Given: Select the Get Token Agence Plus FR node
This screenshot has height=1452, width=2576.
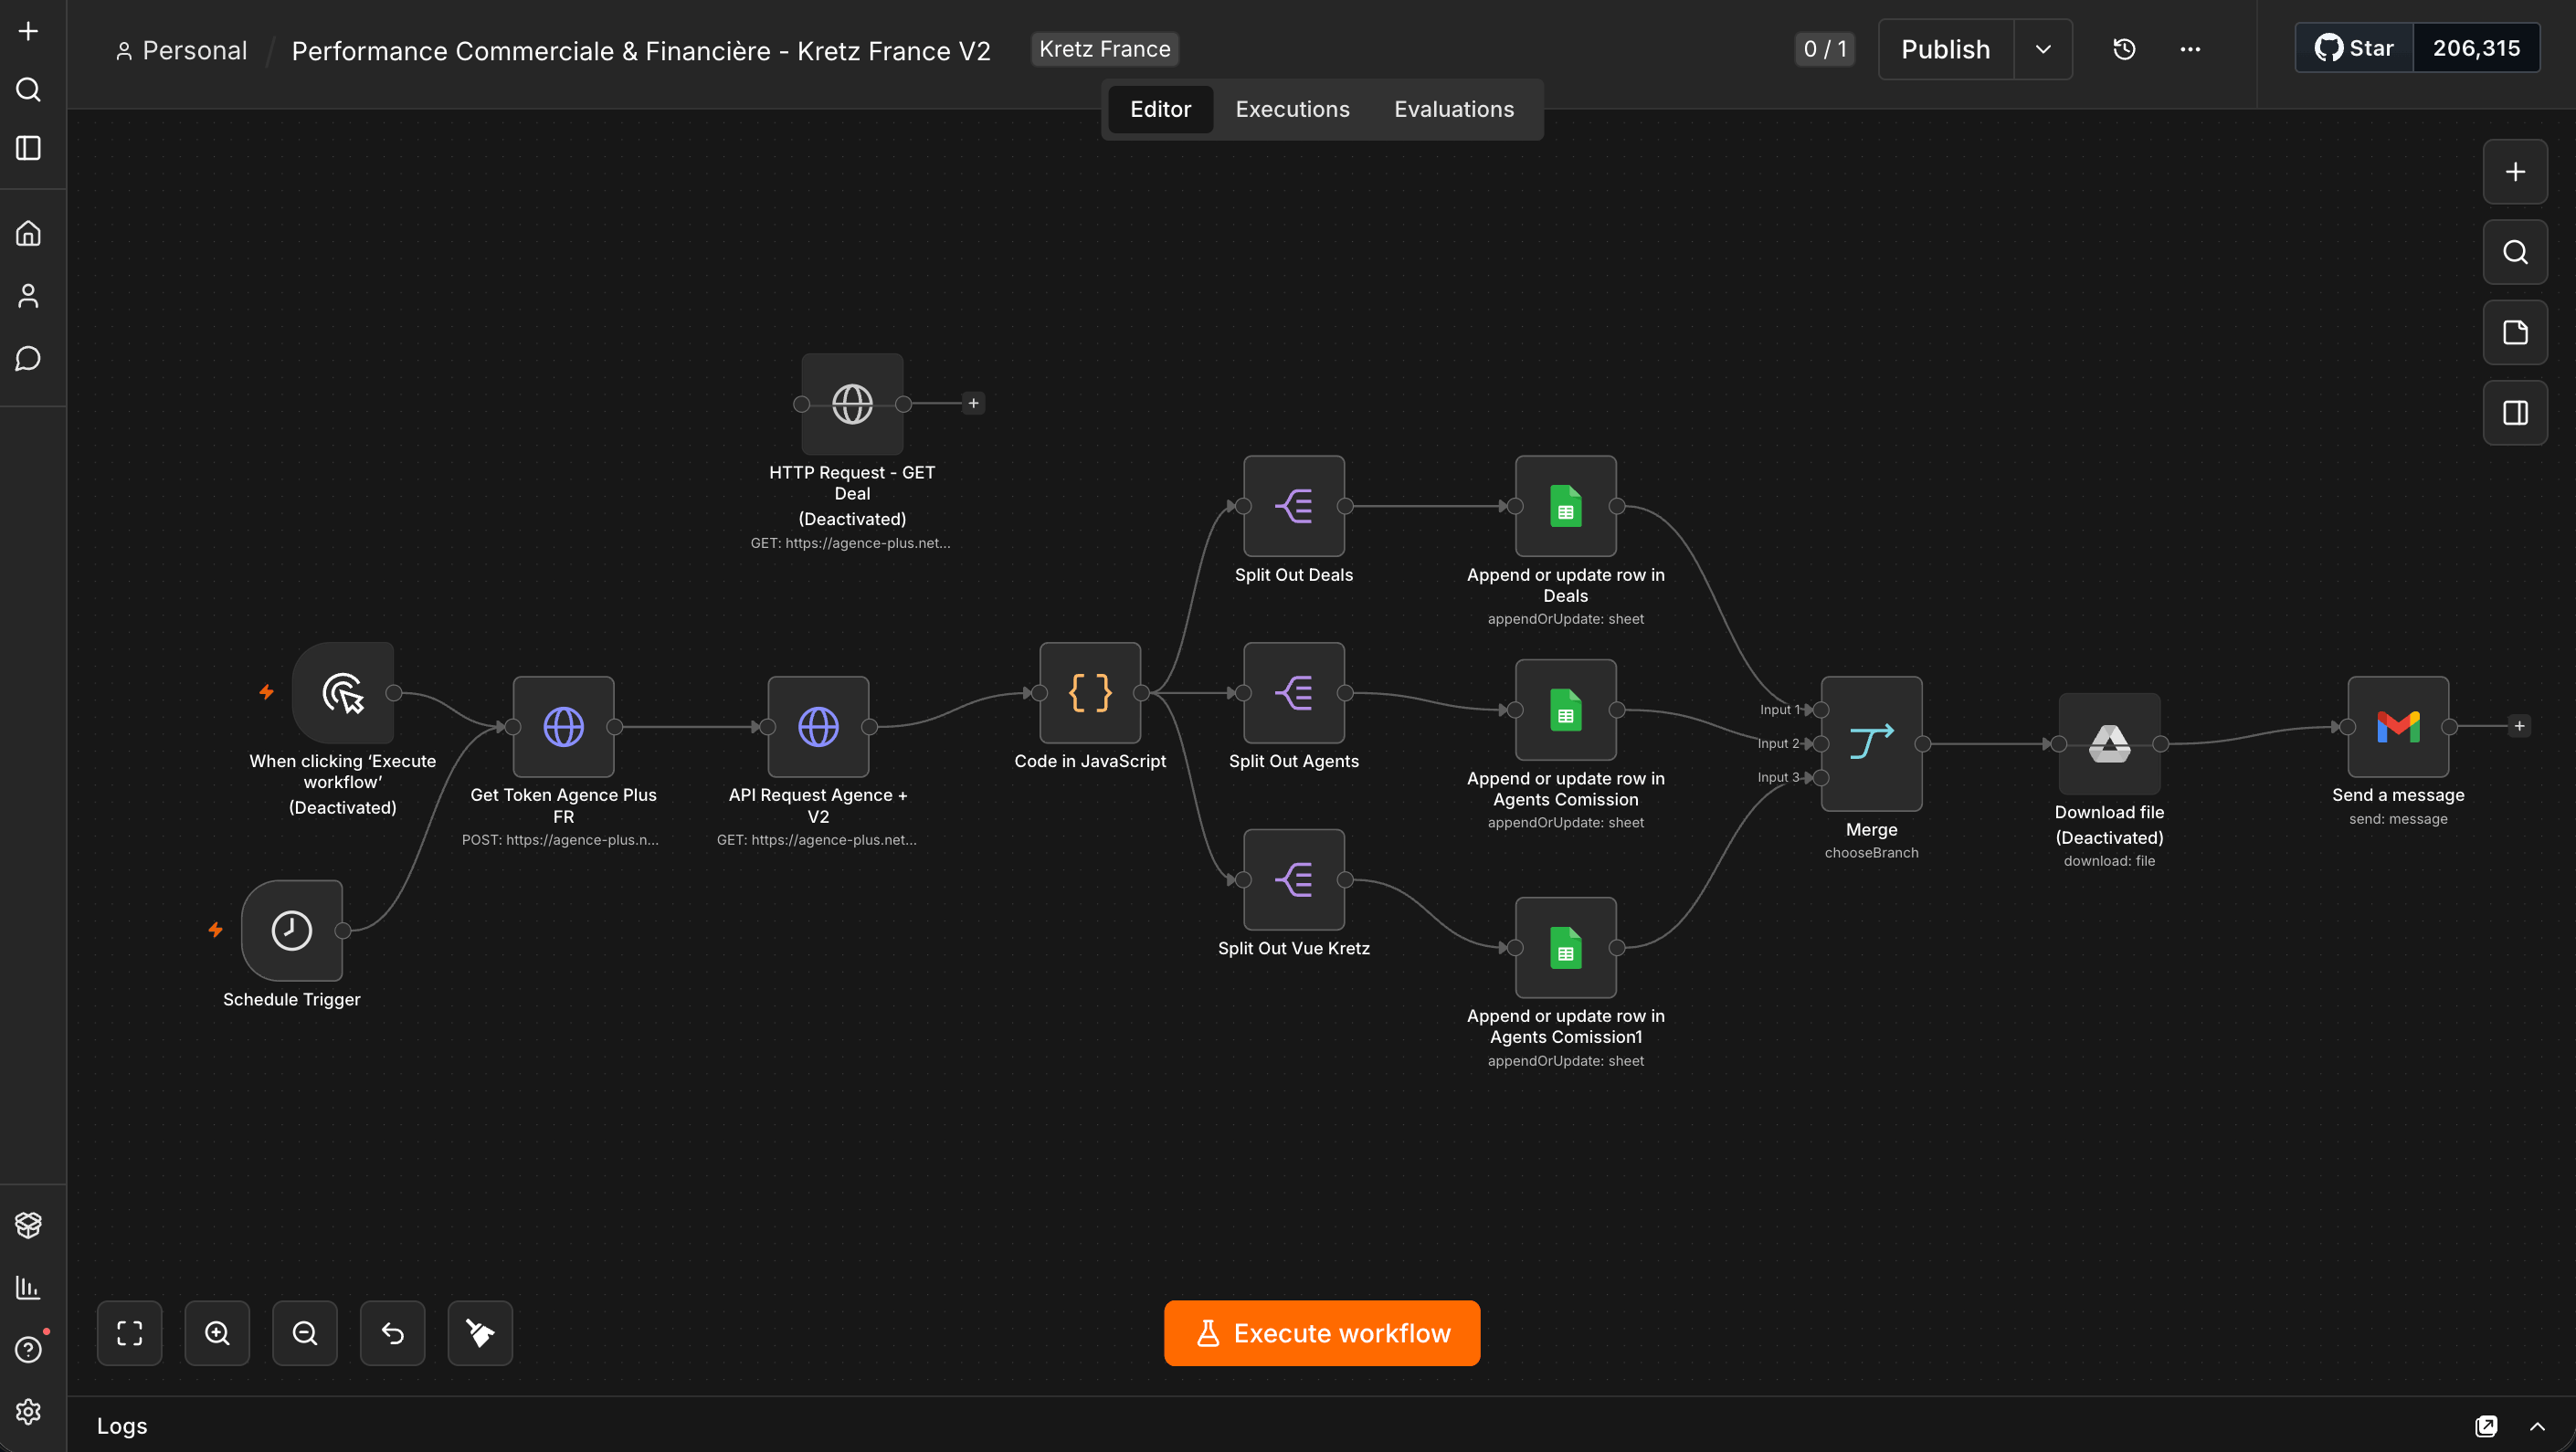Looking at the screenshot, I should tap(564, 727).
